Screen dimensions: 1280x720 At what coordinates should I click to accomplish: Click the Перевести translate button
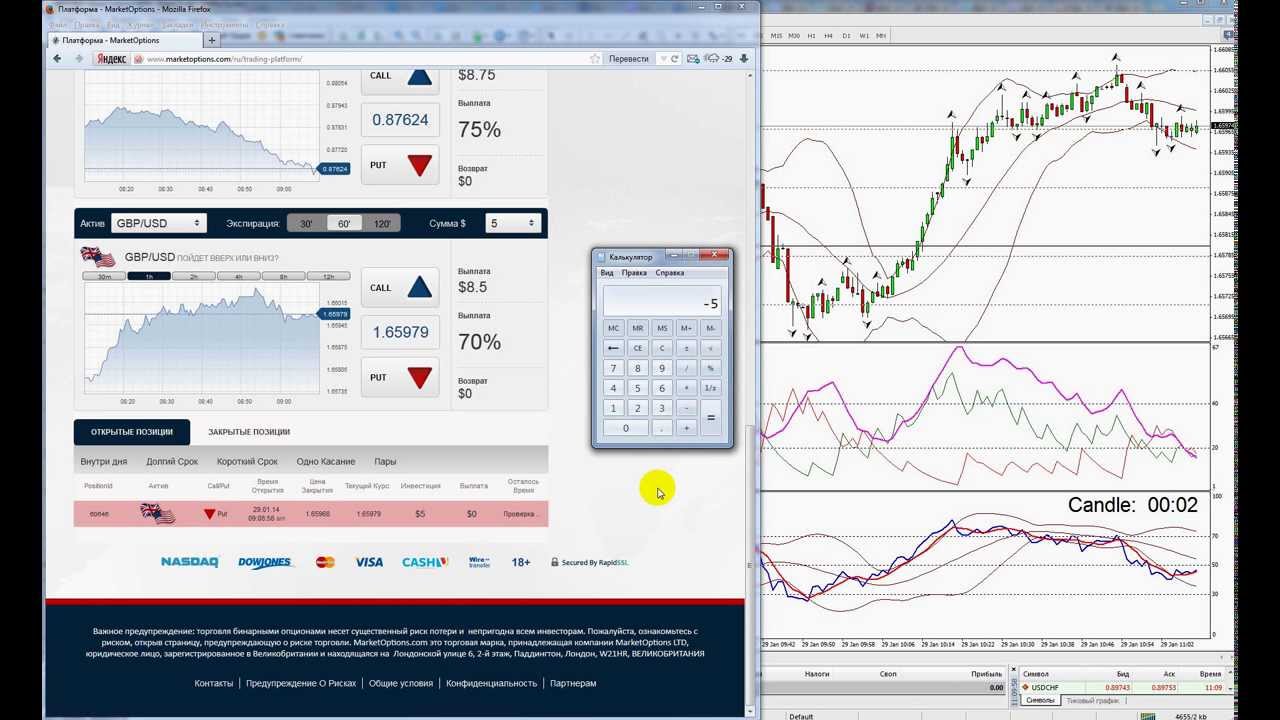629,59
